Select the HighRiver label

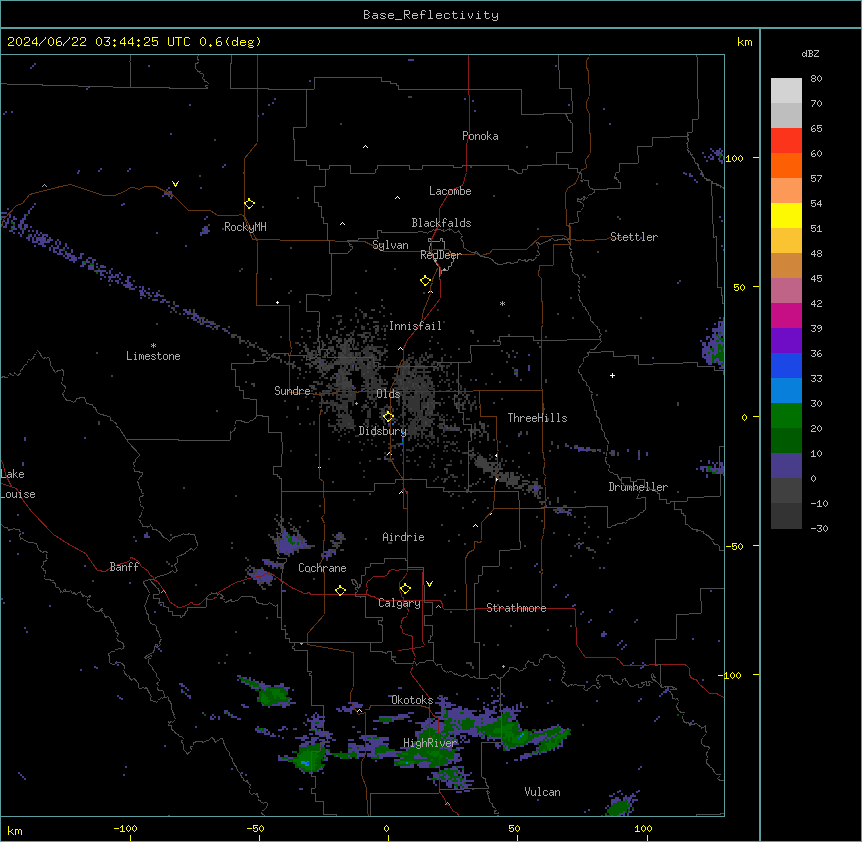point(430,743)
